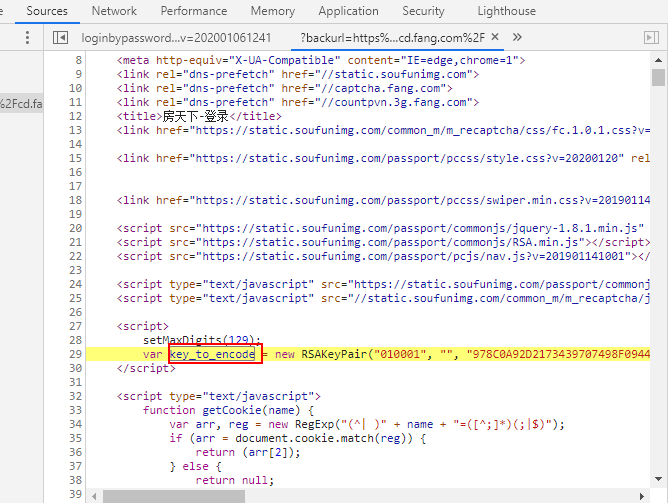
Task: Select the Security tab
Action: pyautogui.click(x=423, y=11)
